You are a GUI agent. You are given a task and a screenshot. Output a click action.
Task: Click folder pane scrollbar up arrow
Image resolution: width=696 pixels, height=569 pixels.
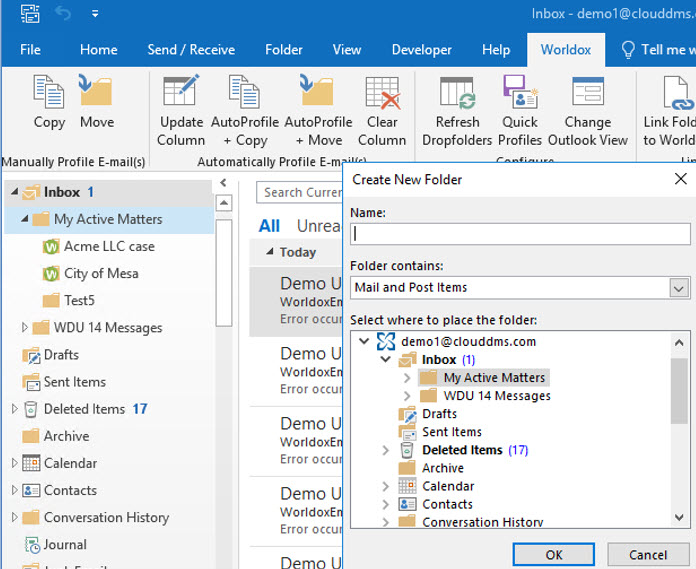[224, 203]
